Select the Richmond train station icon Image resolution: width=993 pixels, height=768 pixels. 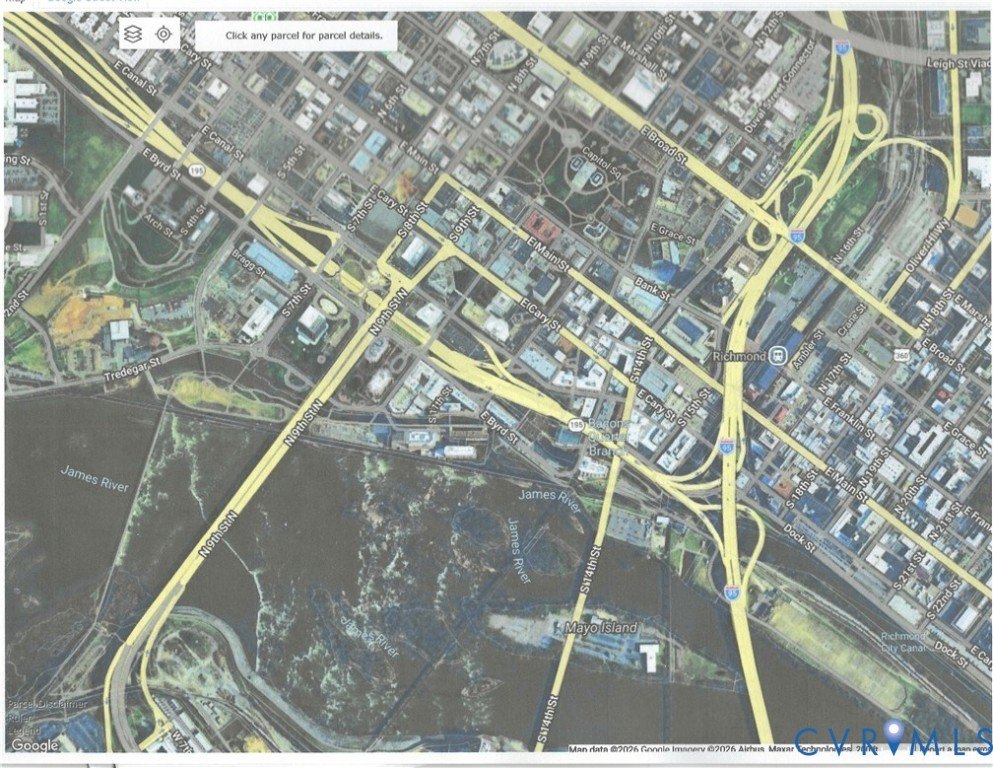780,356
